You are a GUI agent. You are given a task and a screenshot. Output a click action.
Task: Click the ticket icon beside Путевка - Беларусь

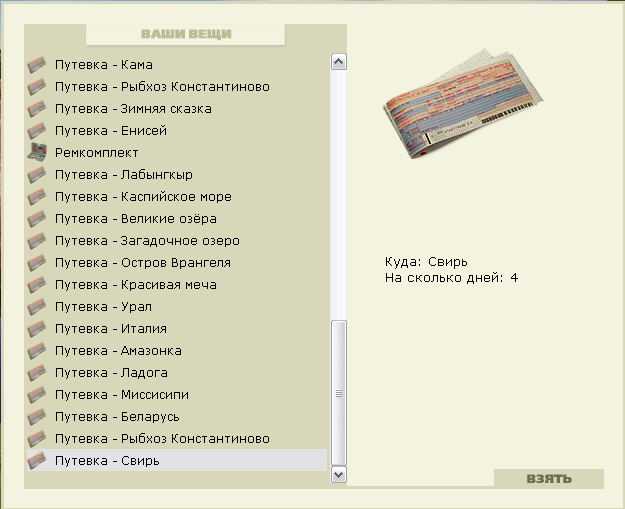point(37,417)
